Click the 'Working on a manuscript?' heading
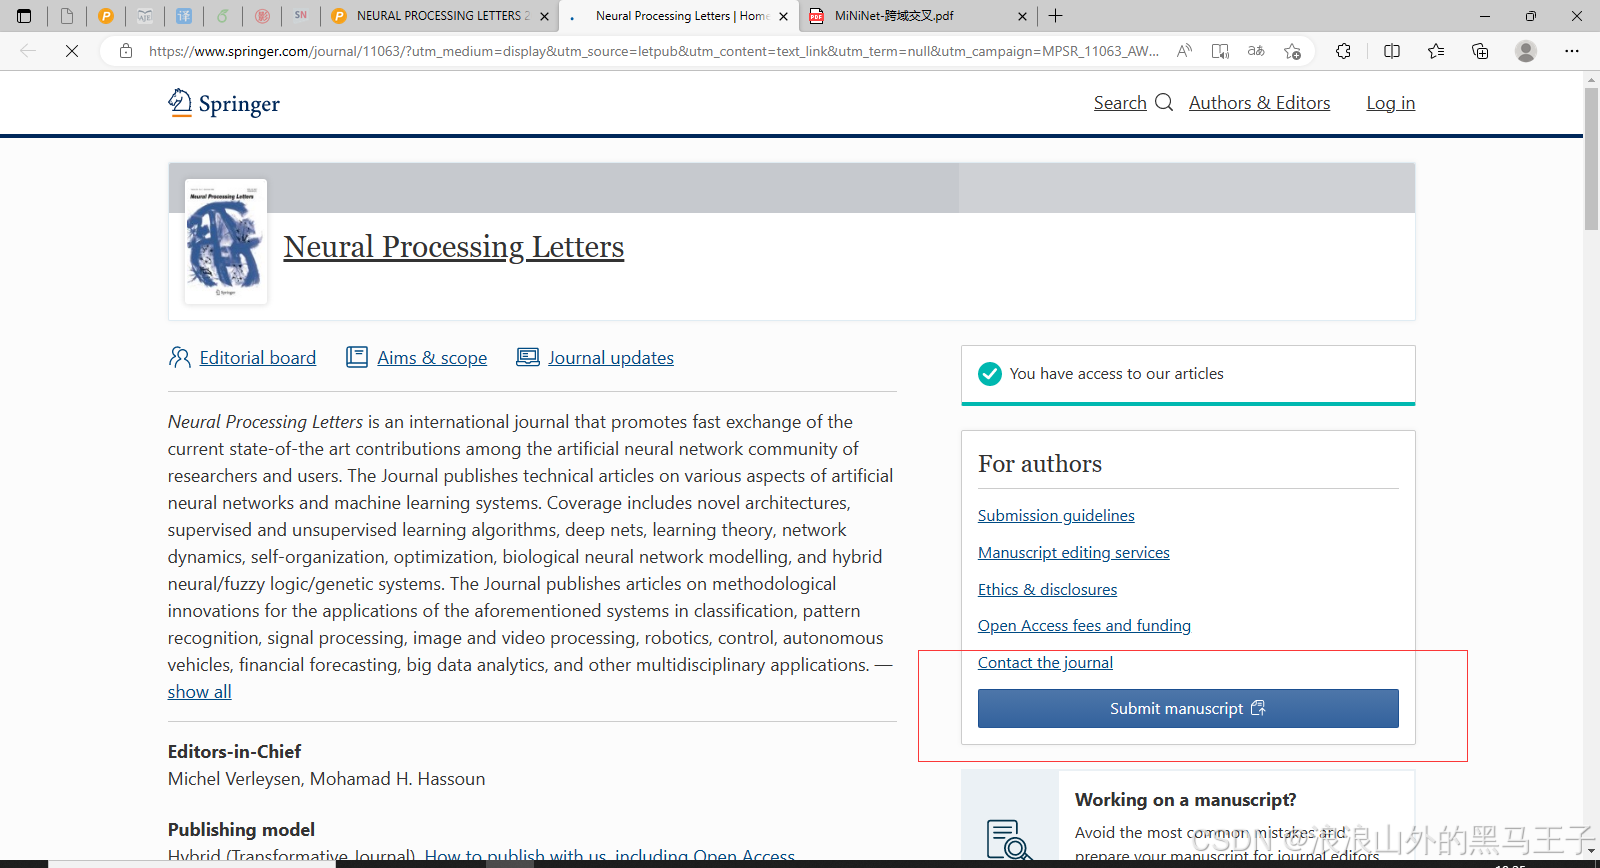This screenshot has height=868, width=1600. point(1185,800)
